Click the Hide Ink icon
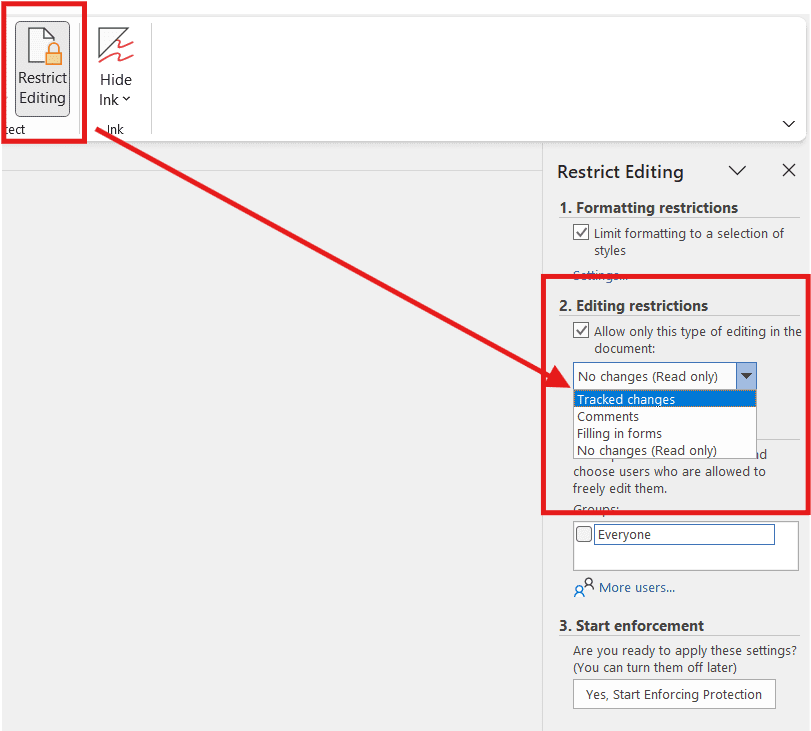The image size is (811, 731). [115, 44]
